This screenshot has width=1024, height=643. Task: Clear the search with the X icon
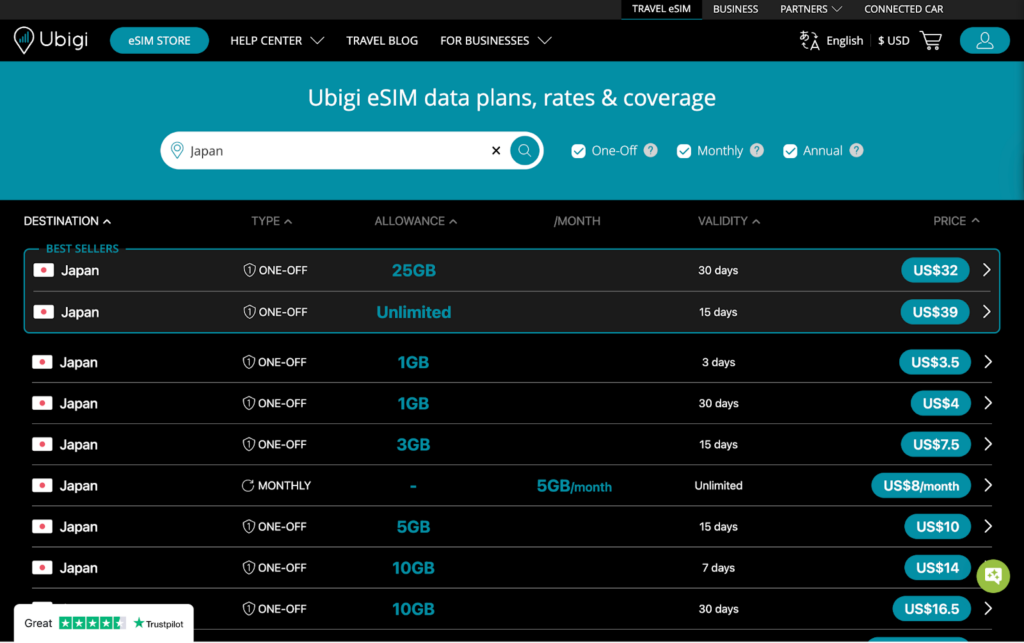pos(495,150)
